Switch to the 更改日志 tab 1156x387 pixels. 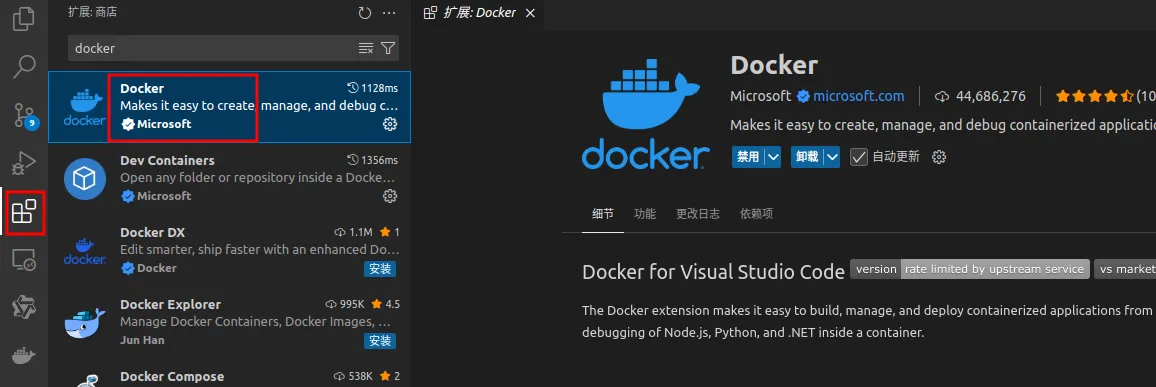pos(697,214)
